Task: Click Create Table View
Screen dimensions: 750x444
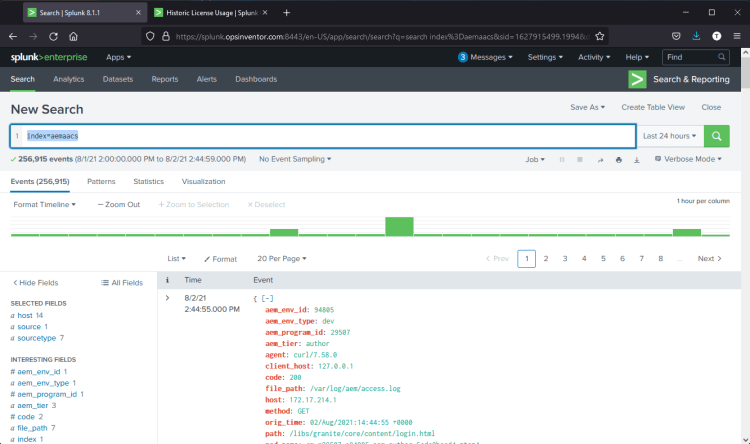Action: tap(653, 107)
